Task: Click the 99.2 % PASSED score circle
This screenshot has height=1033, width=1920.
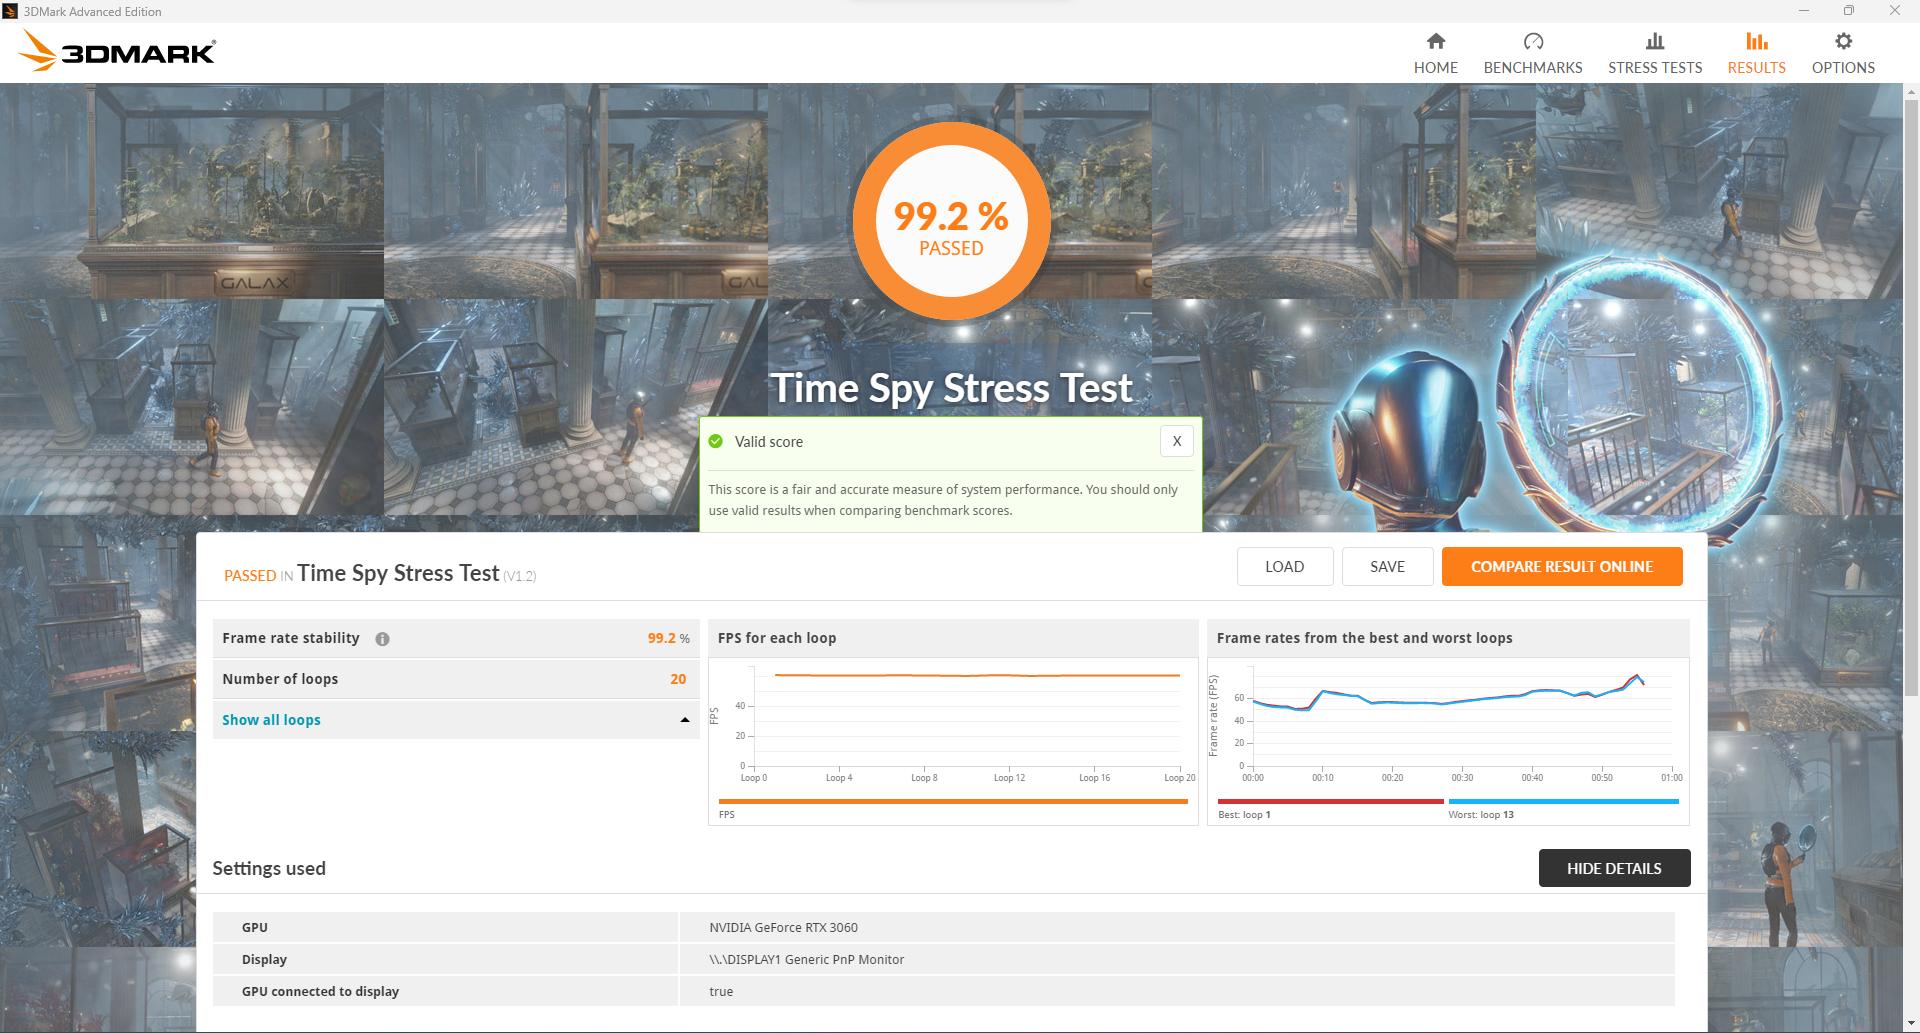Action: [x=952, y=221]
